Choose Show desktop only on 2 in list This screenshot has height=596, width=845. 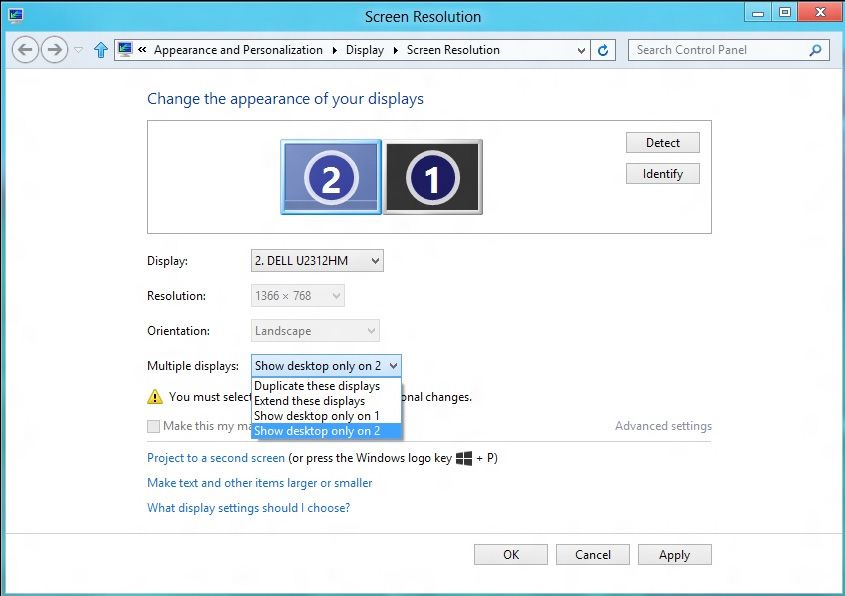click(327, 431)
